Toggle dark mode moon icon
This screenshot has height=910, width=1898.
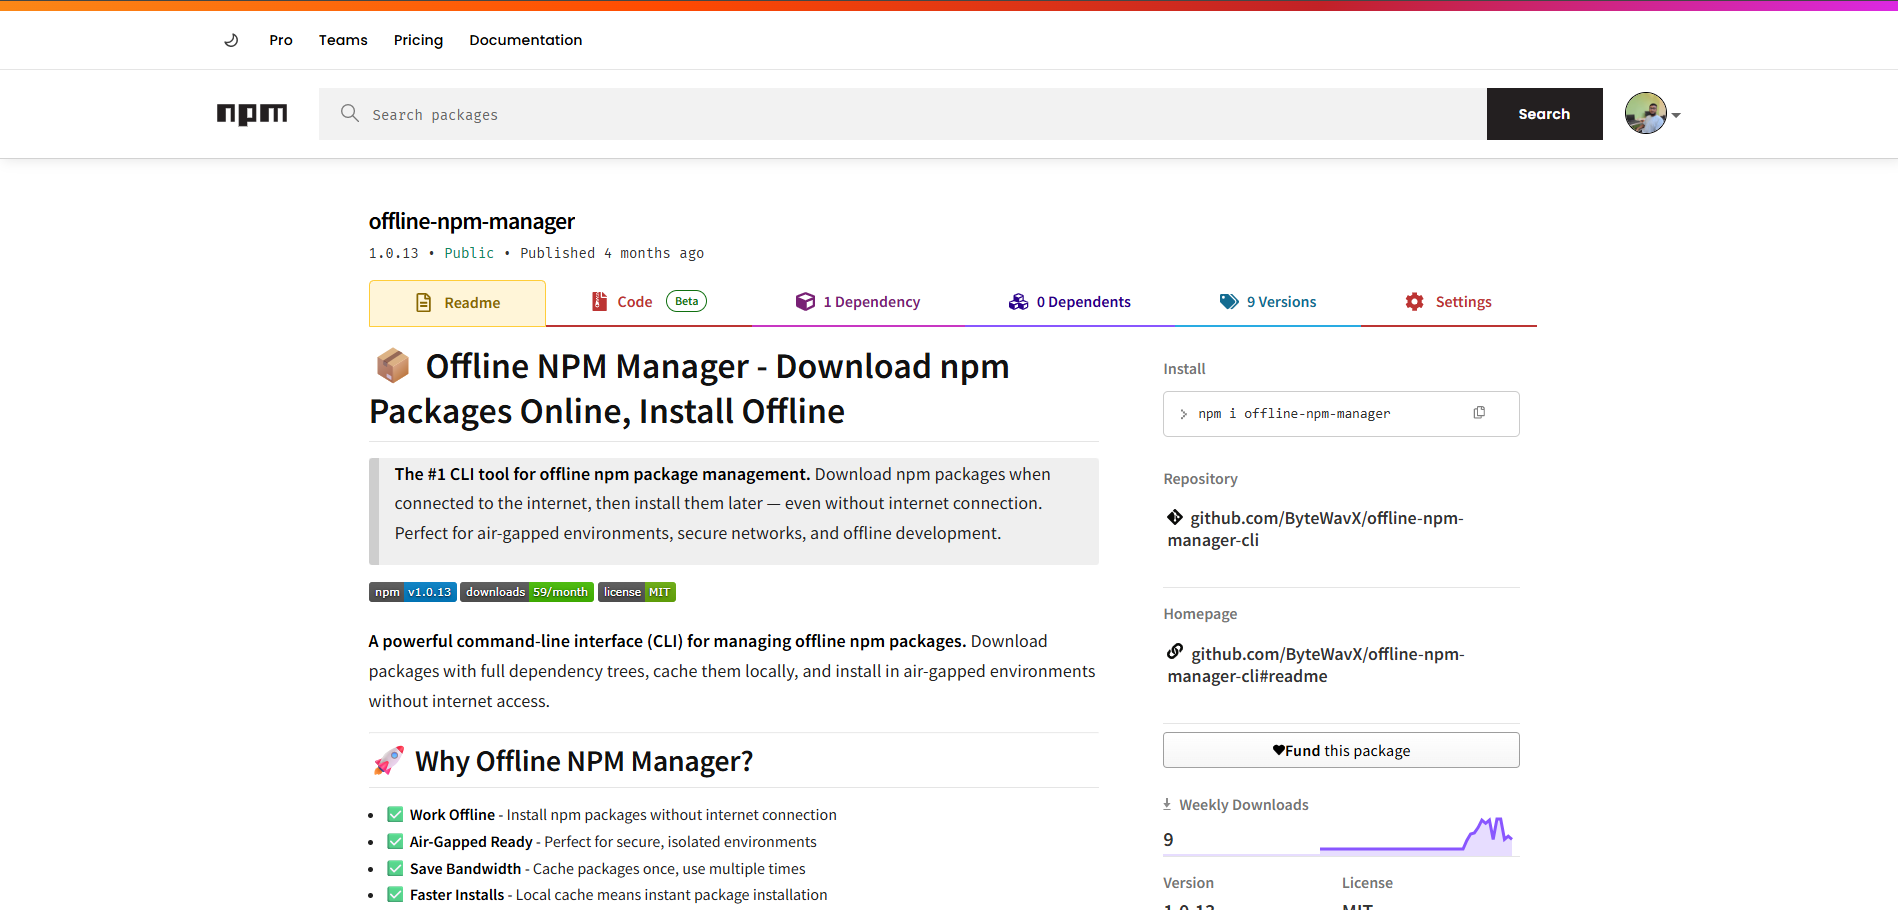click(231, 40)
